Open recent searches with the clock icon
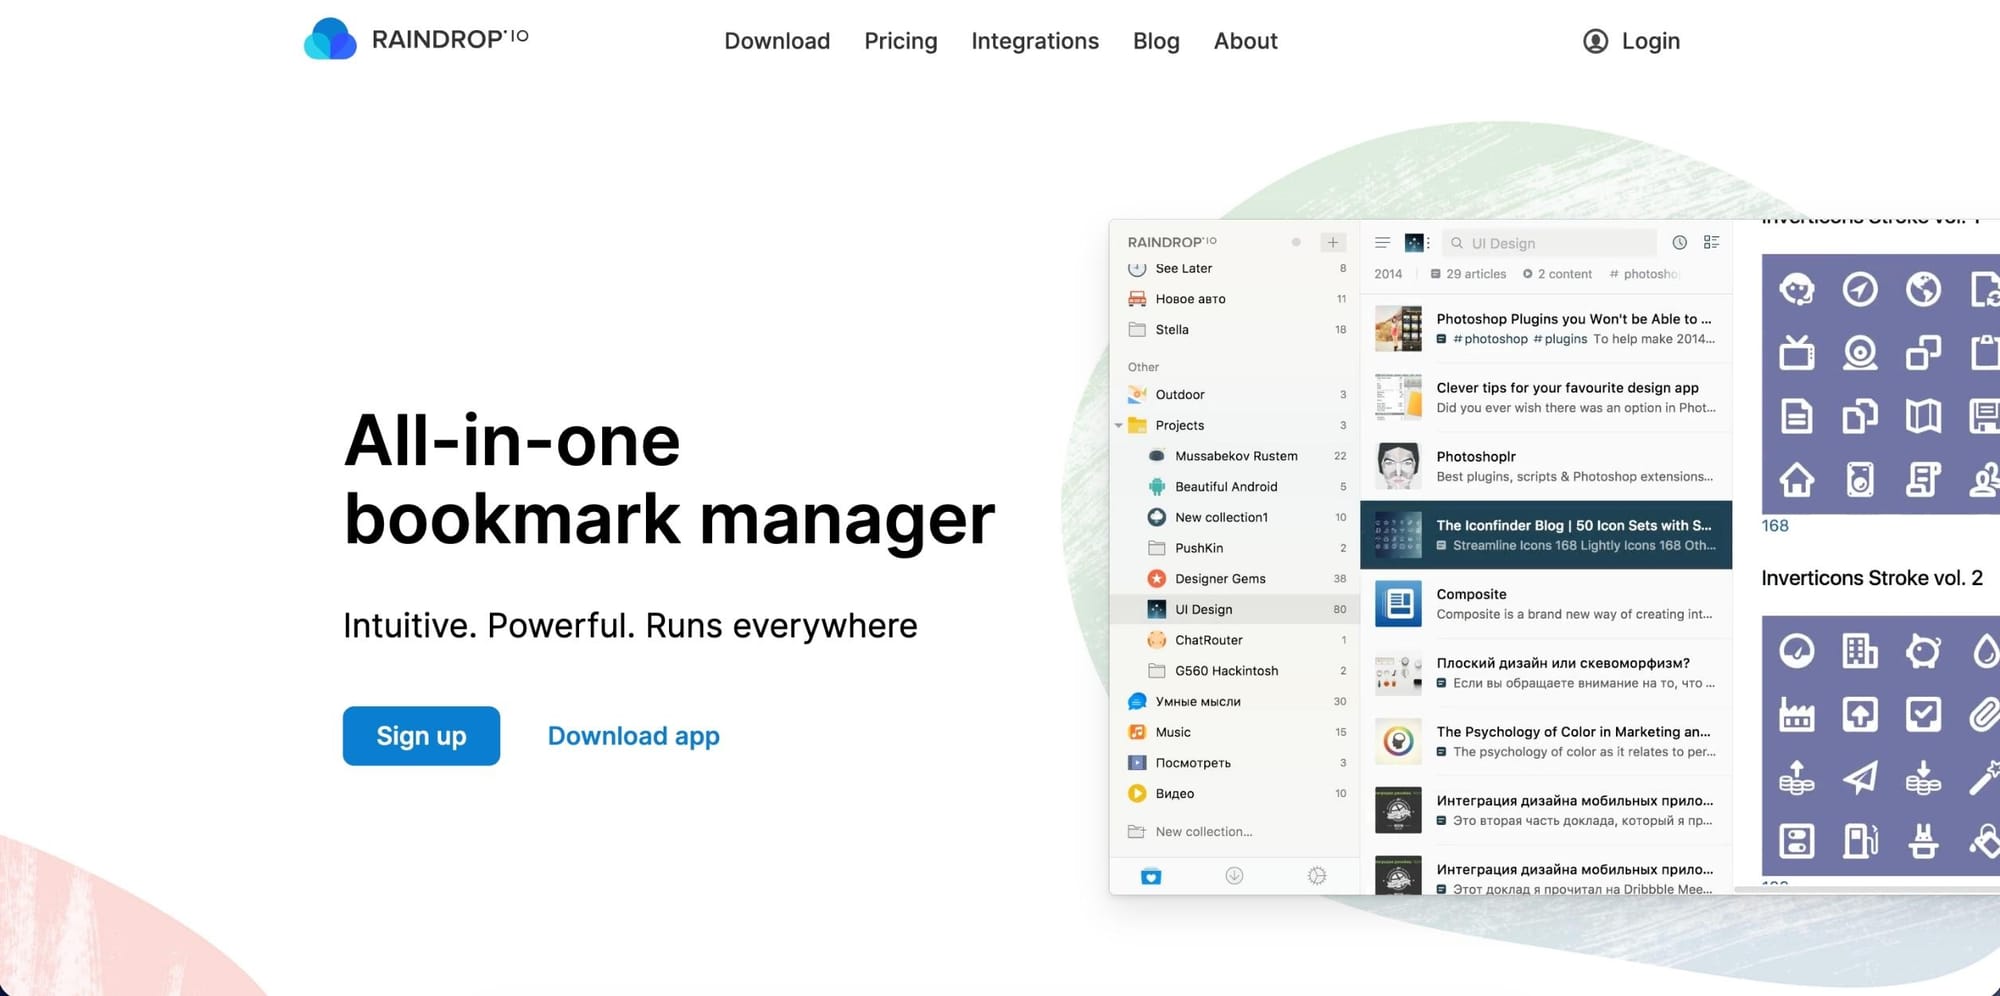The height and width of the screenshot is (996, 2000). point(1679,242)
